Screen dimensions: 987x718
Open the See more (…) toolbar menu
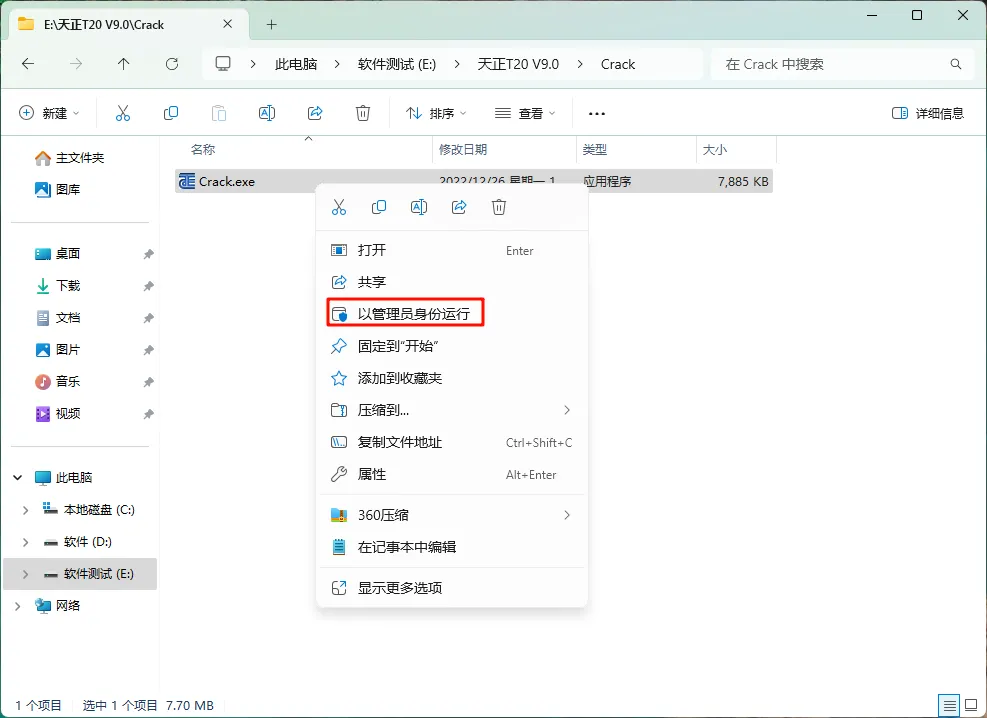[x=596, y=113]
